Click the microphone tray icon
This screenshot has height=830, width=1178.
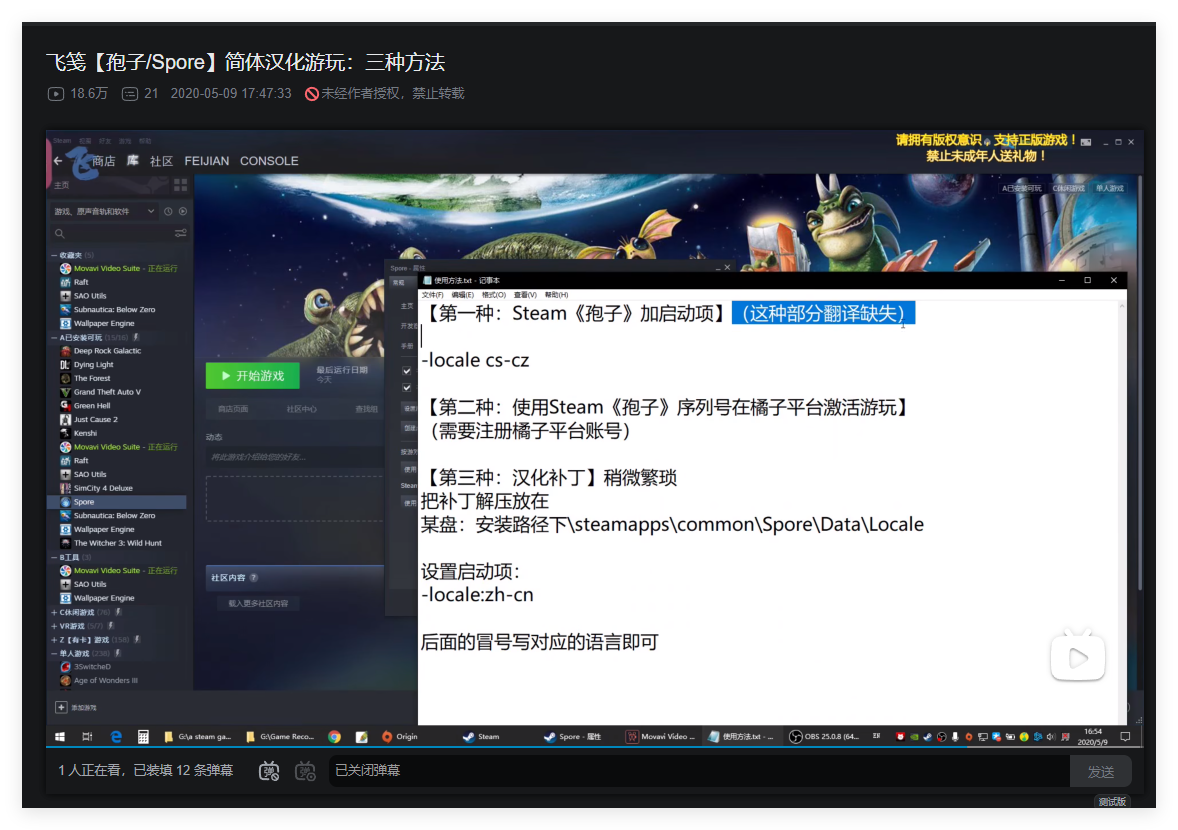coord(955,737)
